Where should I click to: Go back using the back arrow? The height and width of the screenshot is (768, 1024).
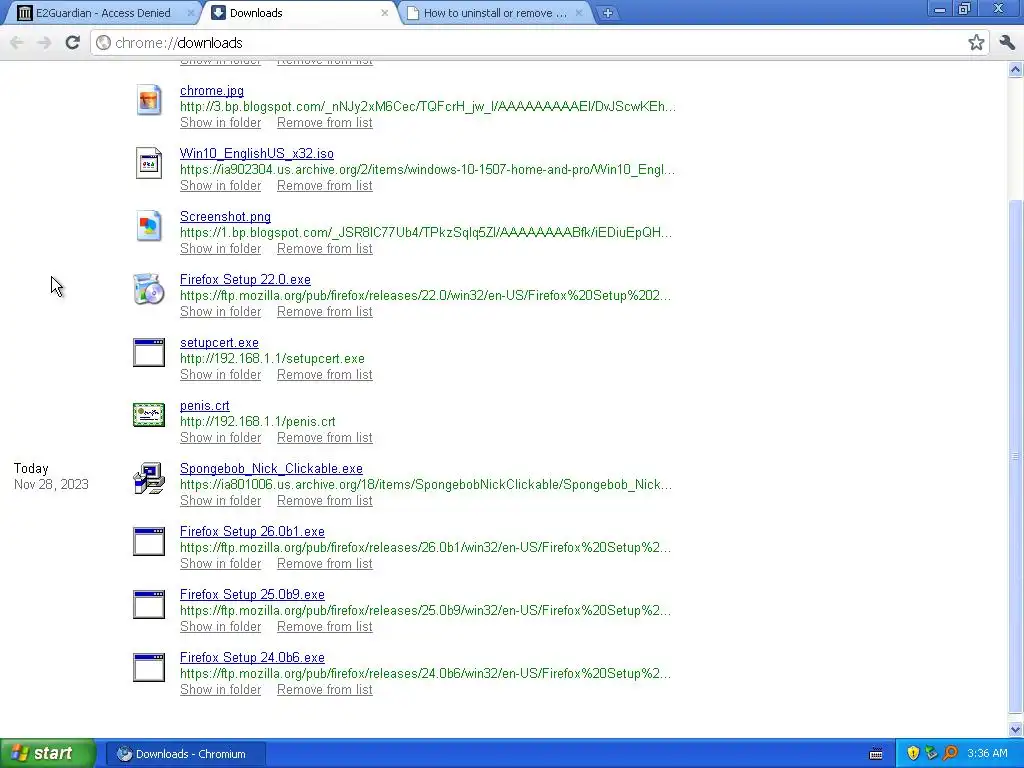tap(17, 43)
